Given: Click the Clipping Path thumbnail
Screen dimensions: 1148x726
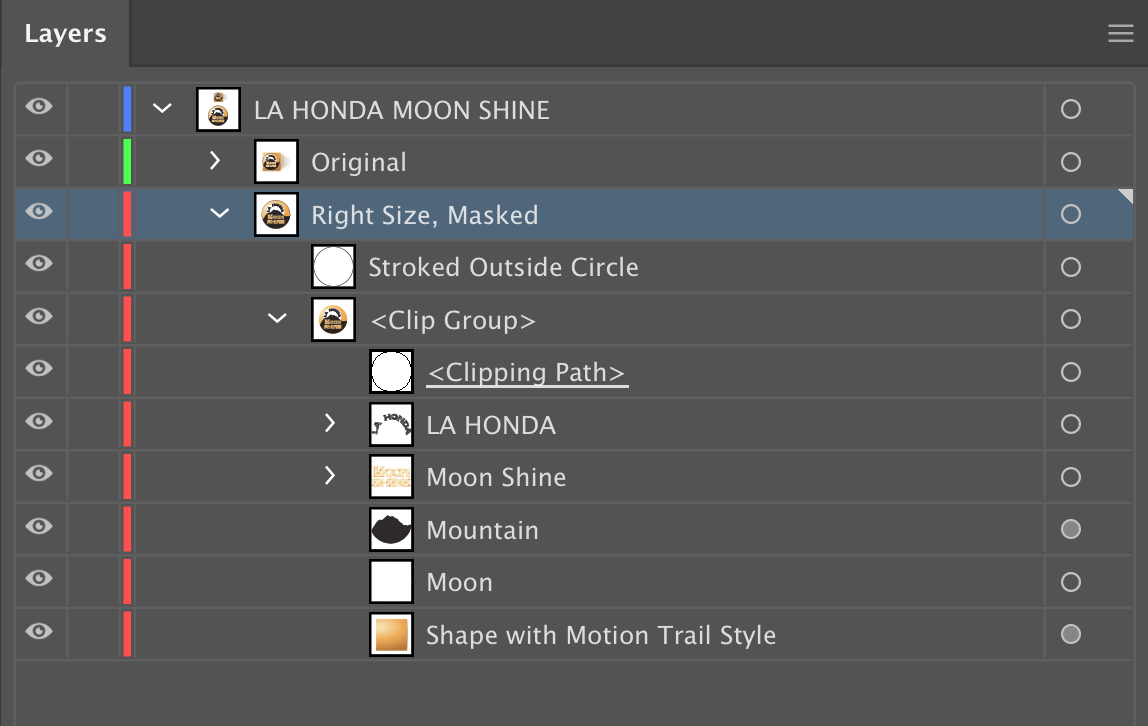Looking at the screenshot, I should (391, 372).
